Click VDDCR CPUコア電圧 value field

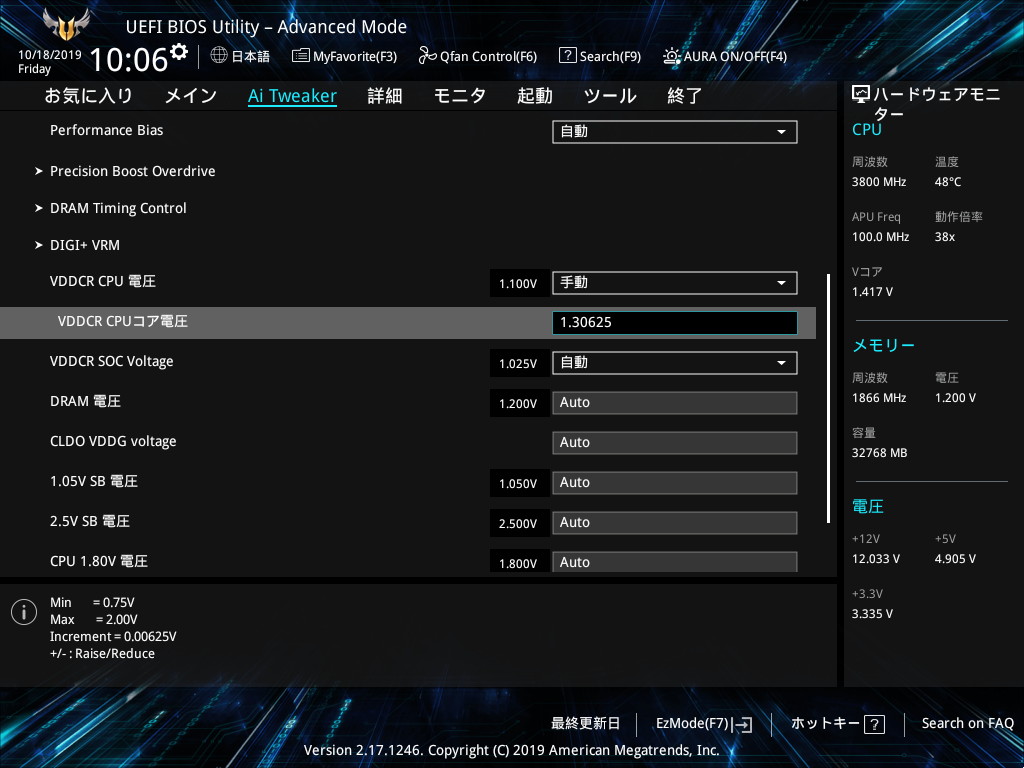click(x=675, y=323)
